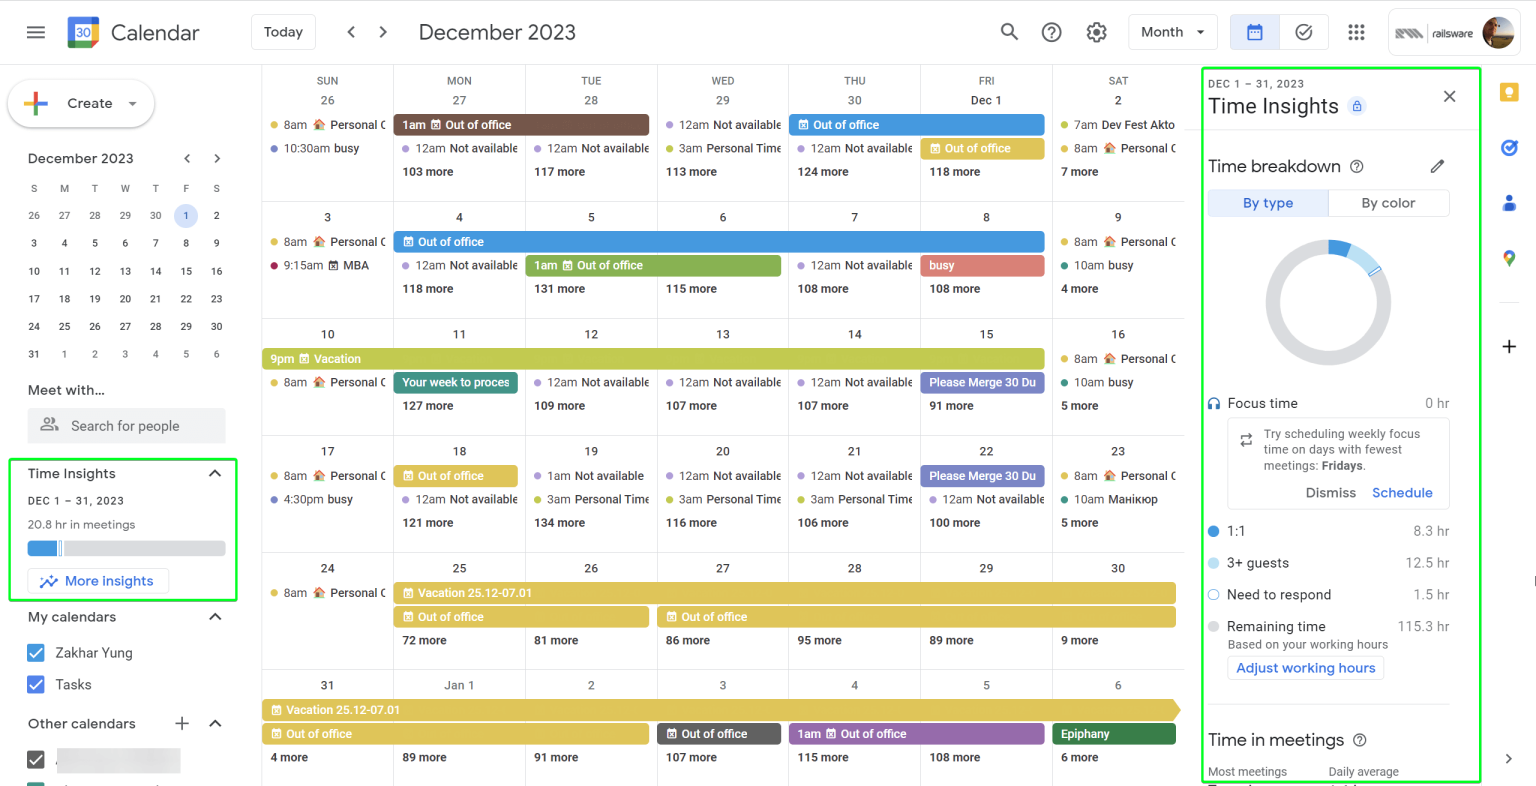Image resolution: width=1536 pixels, height=786 pixels.
Task: Click the meetings progress bar under Time Insights
Action: pyautogui.click(x=126, y=548)
